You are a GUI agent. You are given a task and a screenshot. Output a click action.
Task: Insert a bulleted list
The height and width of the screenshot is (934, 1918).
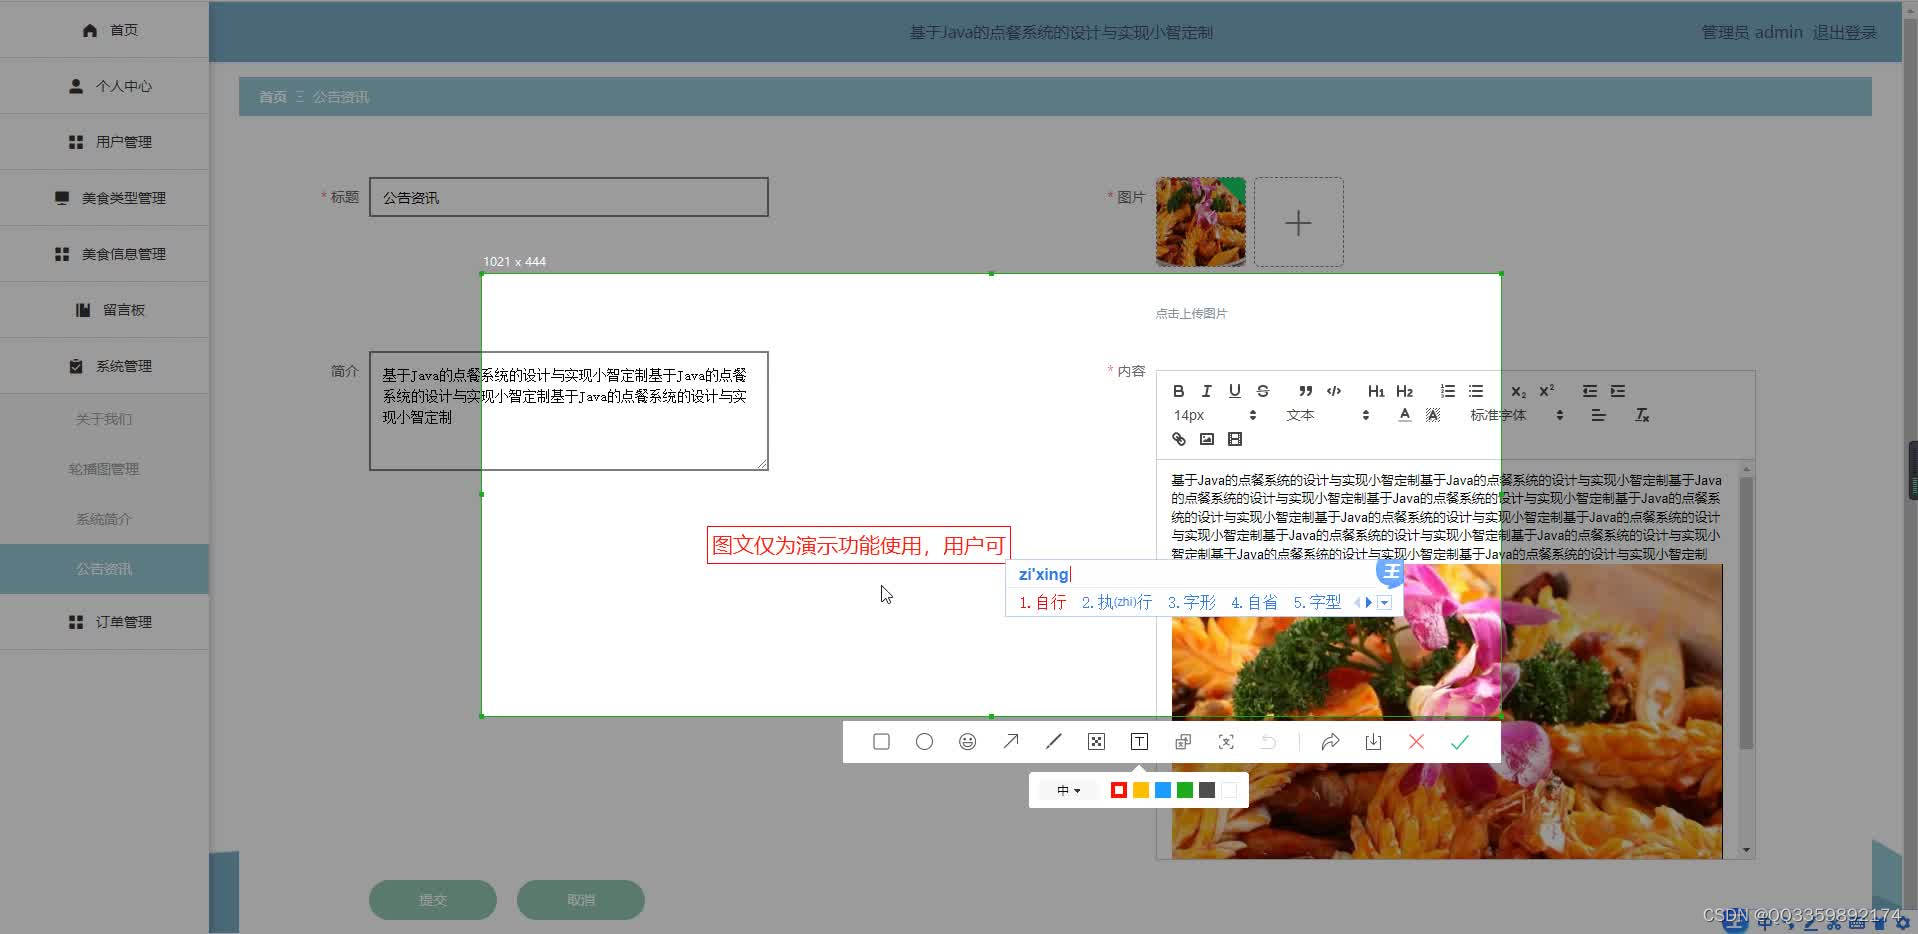tap(1475, 391)
